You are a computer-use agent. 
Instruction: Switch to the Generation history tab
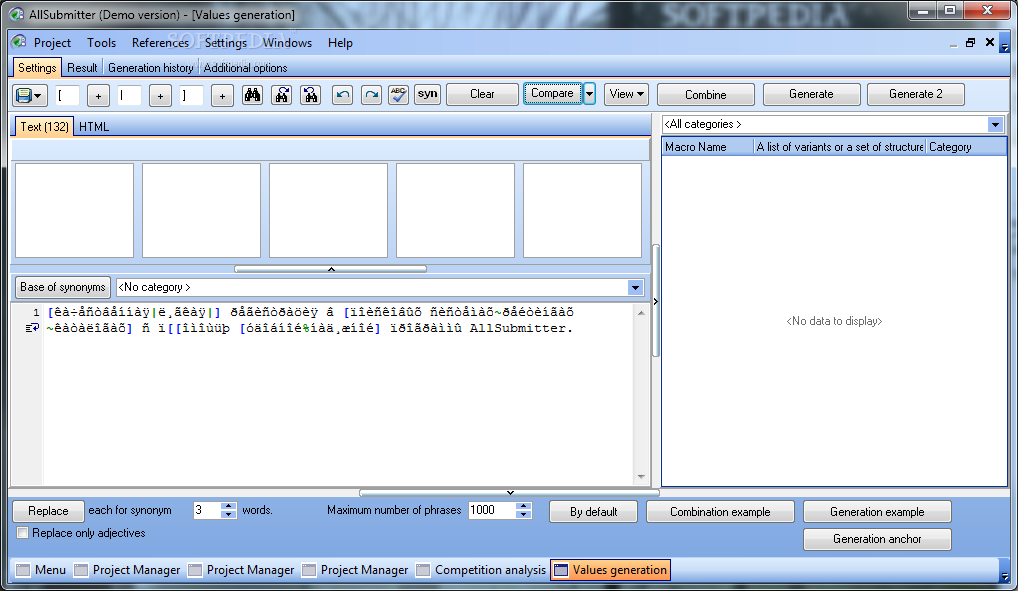[151, 68]
